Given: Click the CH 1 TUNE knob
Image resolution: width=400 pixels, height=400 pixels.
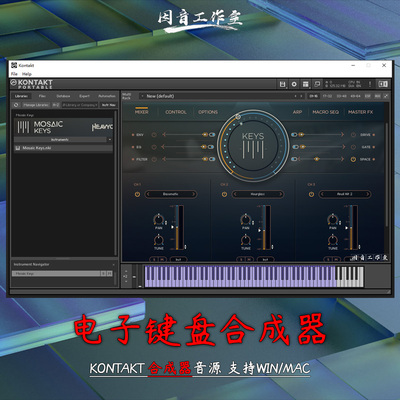Looking at the screenshot, I should (159, 240).
